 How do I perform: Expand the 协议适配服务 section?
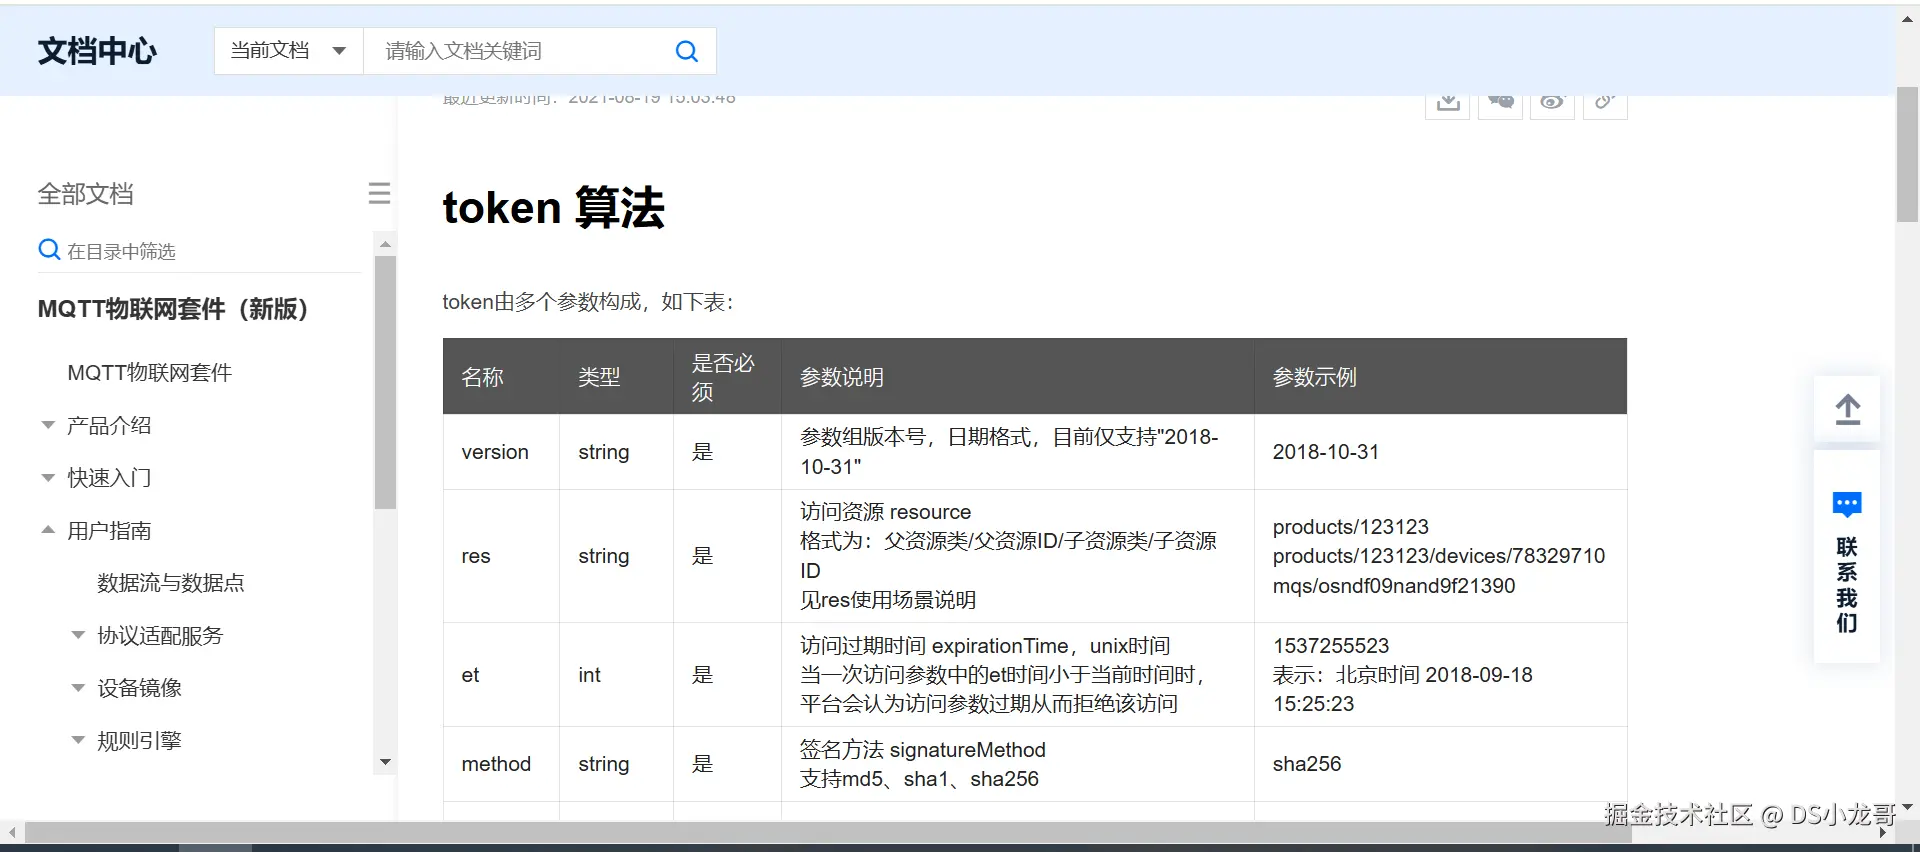(x=78, y=635)
